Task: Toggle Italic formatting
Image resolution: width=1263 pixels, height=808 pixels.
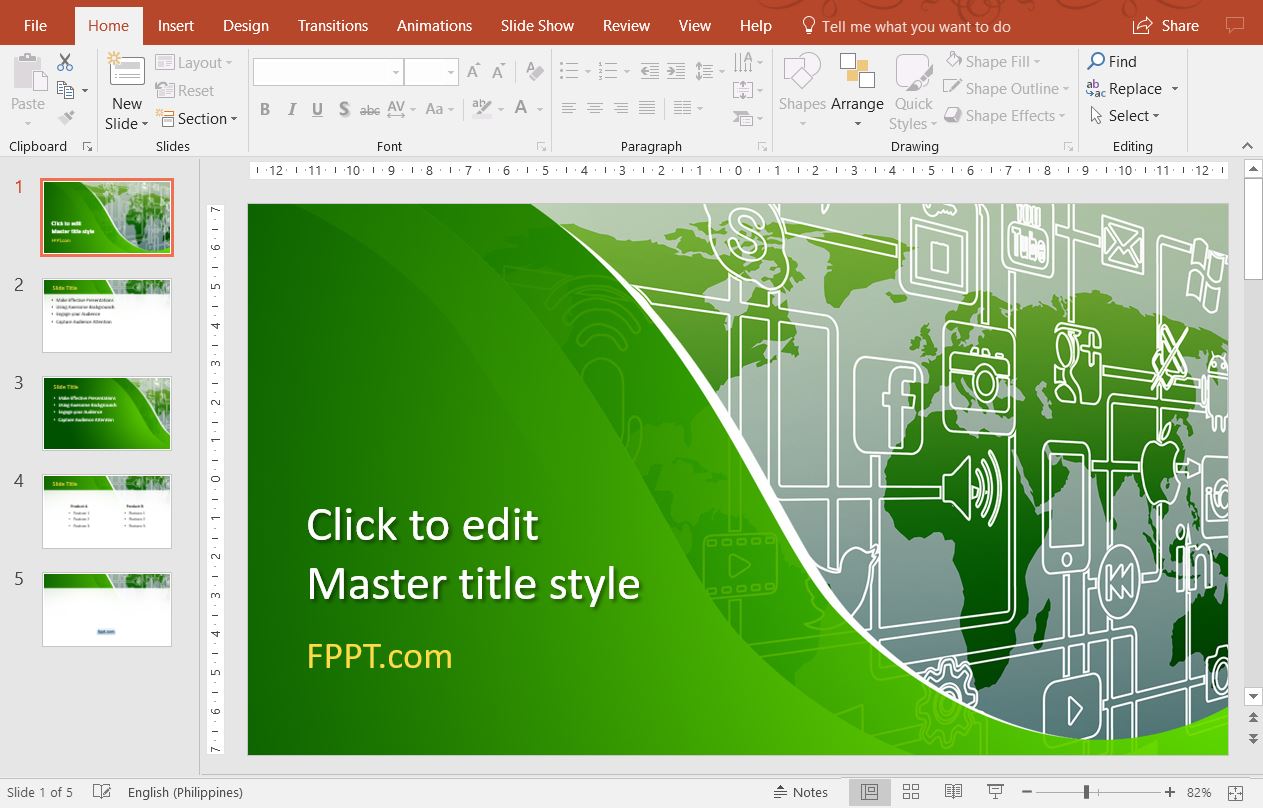Action: pos(292,109)
